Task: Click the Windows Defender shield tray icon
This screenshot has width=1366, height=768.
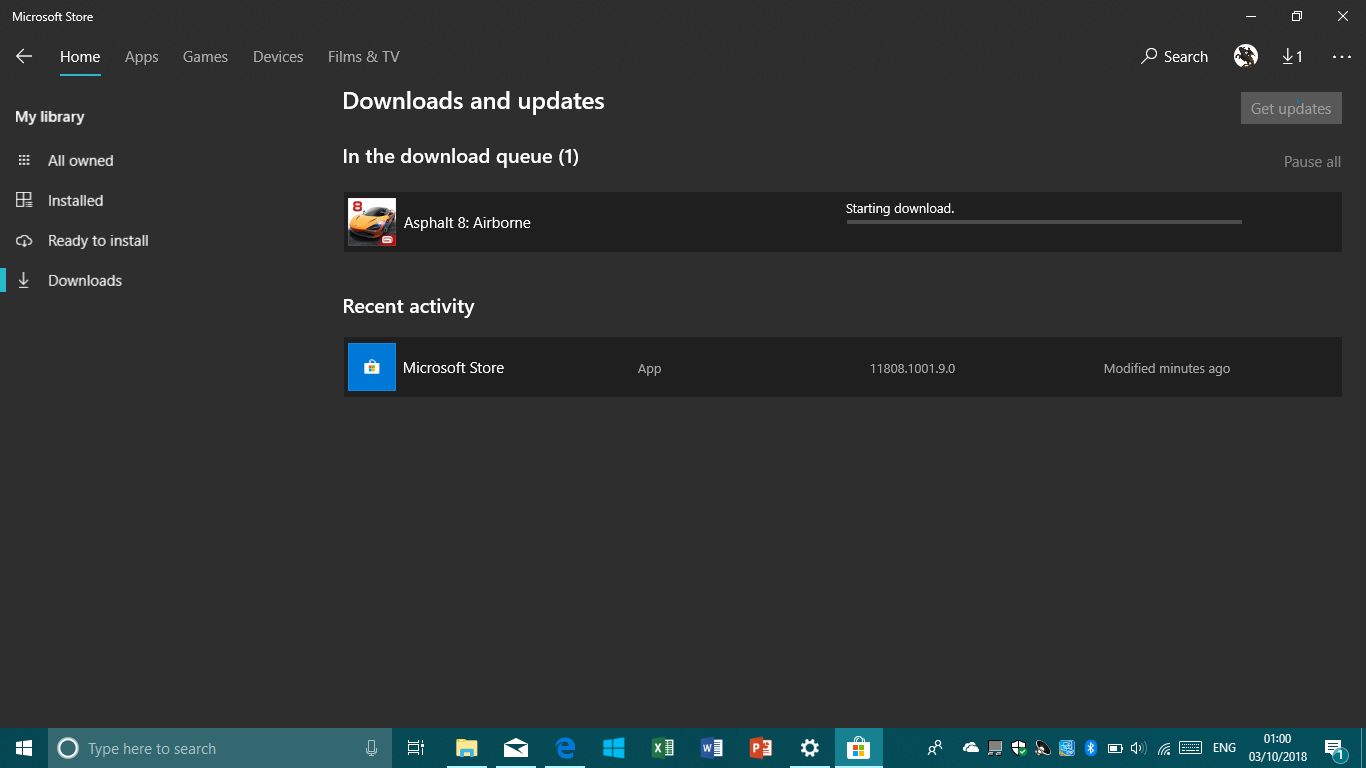Action: [1019, 748]
